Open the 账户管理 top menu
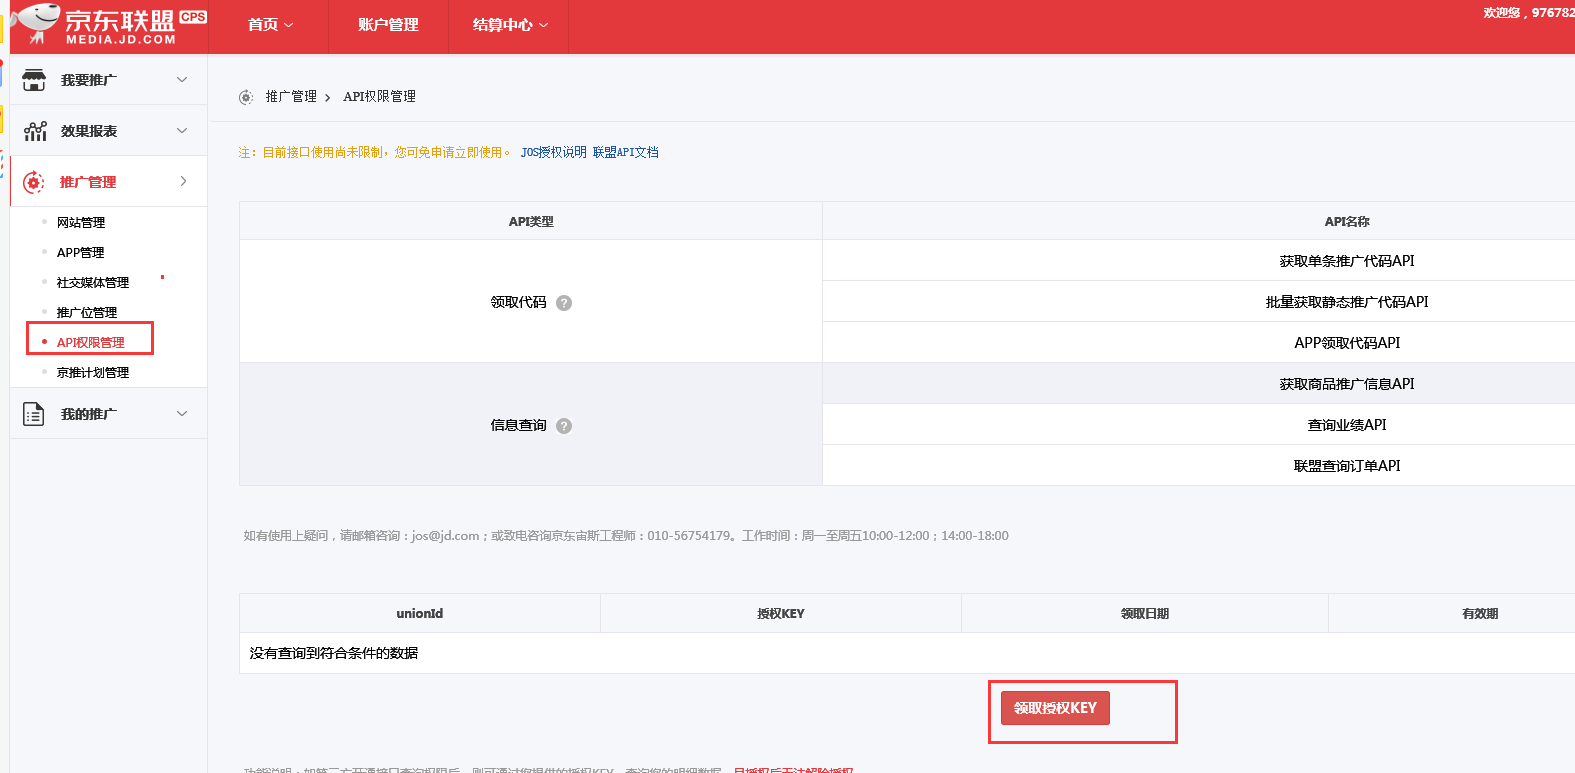Image resolution: width=1575 pixels, height=773 pixels. [388, 25]
